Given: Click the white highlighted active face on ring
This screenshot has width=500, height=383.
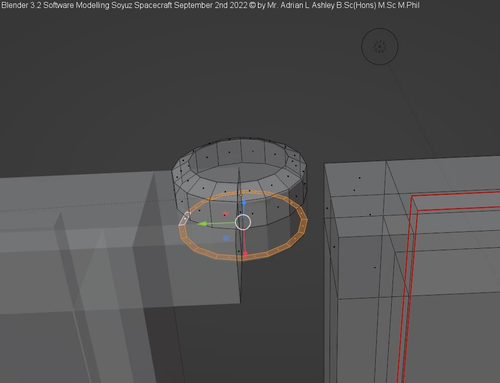Looking at the screenshot, I should [x=184, y=219].
